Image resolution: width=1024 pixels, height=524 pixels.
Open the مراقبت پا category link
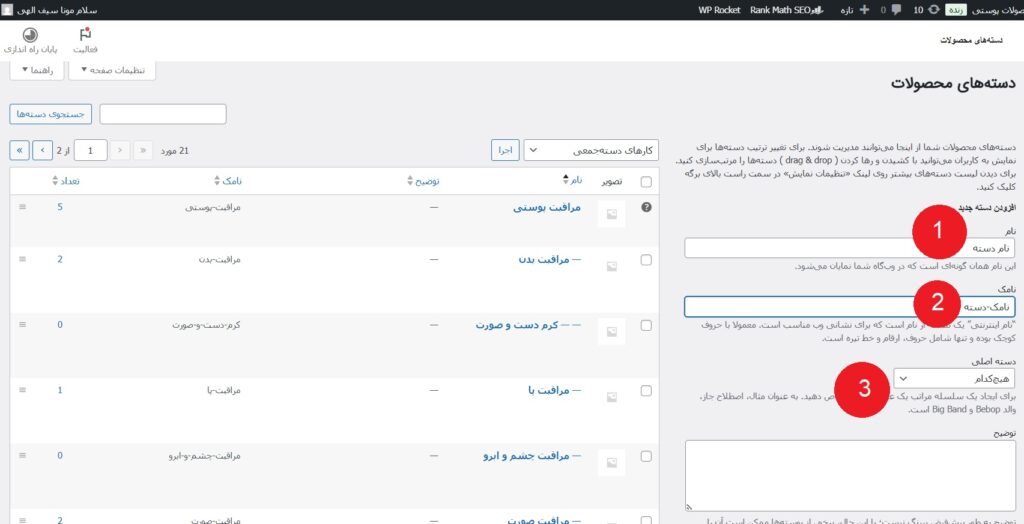554,390
